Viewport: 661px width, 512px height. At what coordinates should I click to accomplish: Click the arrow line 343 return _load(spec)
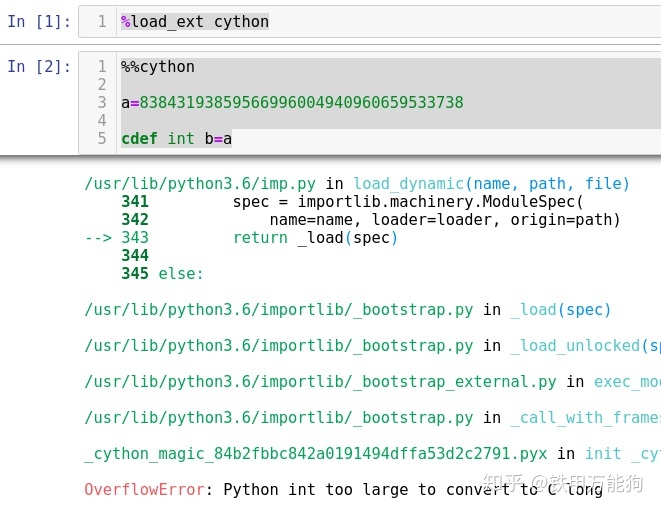click(241, 238)
